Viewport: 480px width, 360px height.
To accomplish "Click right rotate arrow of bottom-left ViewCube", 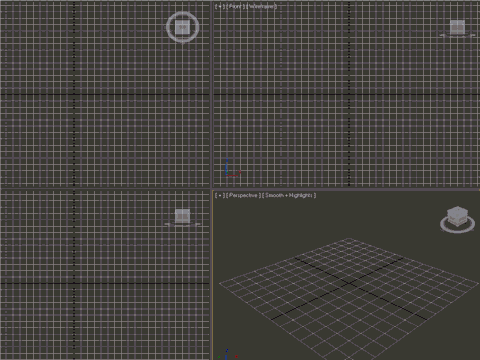I will point(197,224).
